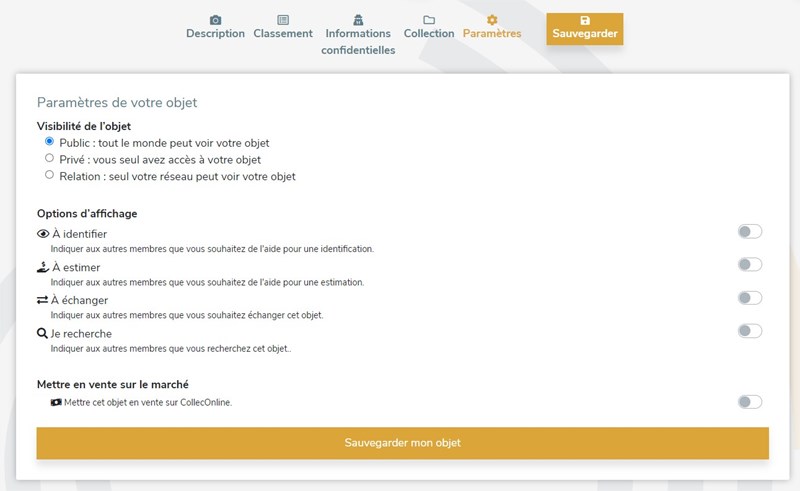This screenshot has width=800, height=491.
Task: Click the 'Privé : vous seul' label
Action: tap(160, 160)
